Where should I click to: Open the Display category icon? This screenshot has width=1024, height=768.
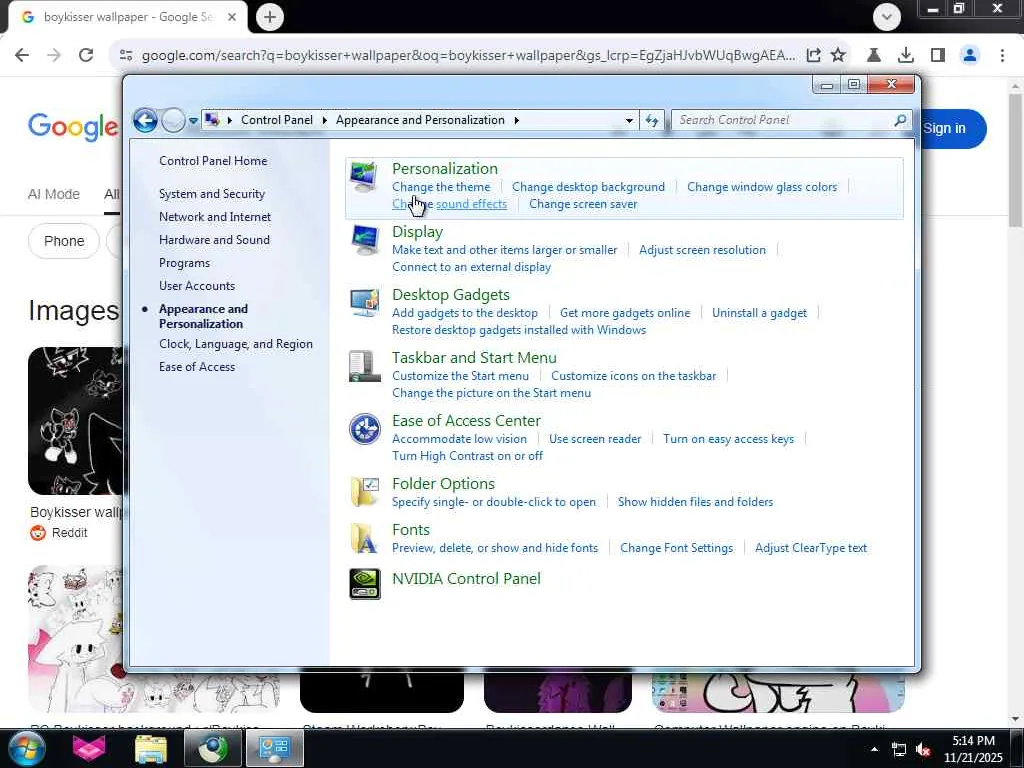coord(364,240)
